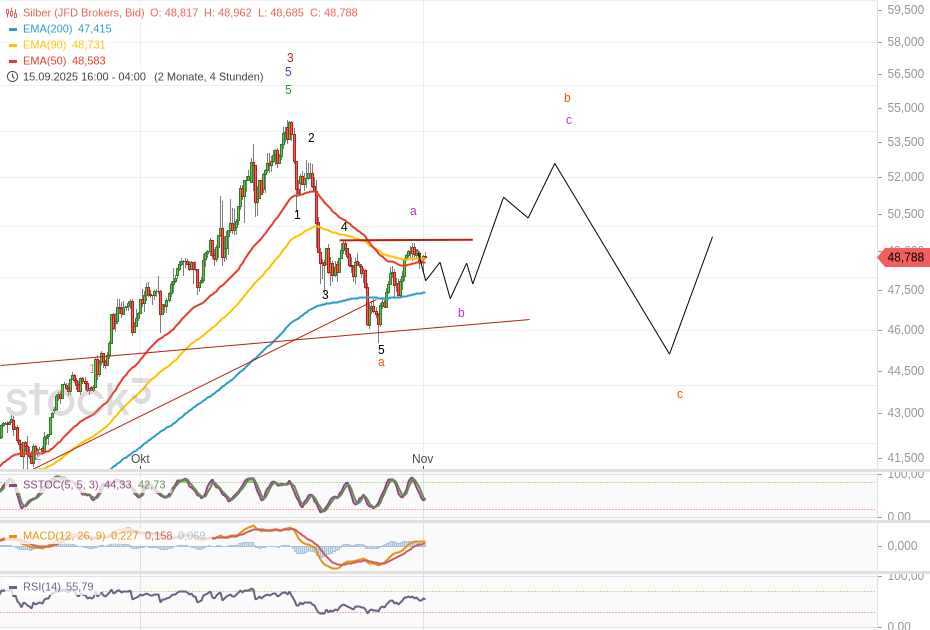Click the Silber (JFD Brokers, Bid) title
The height and width of the screenshot is (630, 930).
pyautogui.click(x=83, y=13)
